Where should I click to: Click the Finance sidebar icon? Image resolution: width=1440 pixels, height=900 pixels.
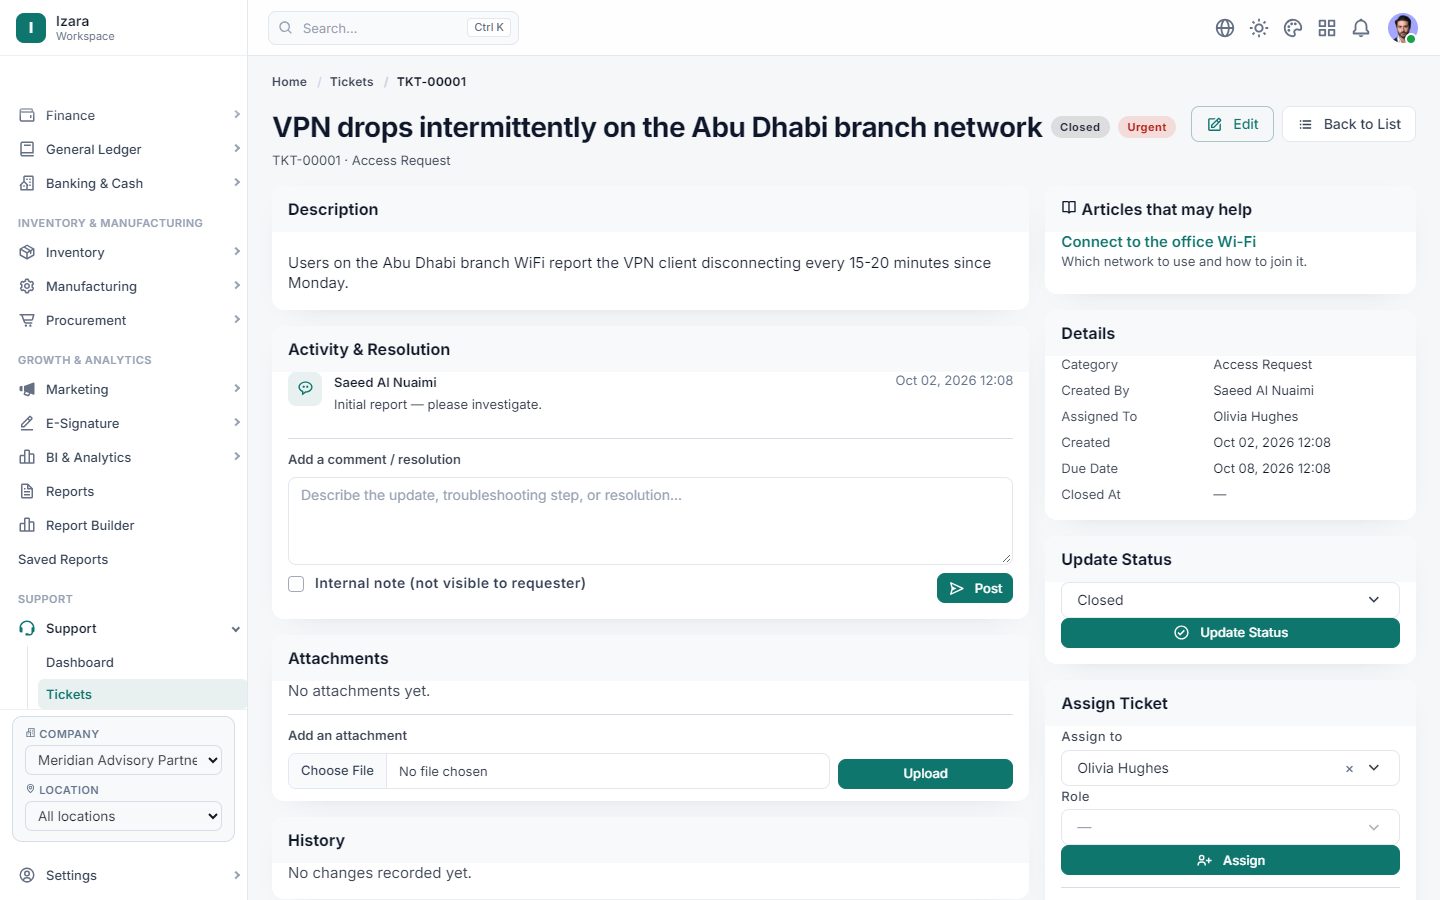pos(27,115)
